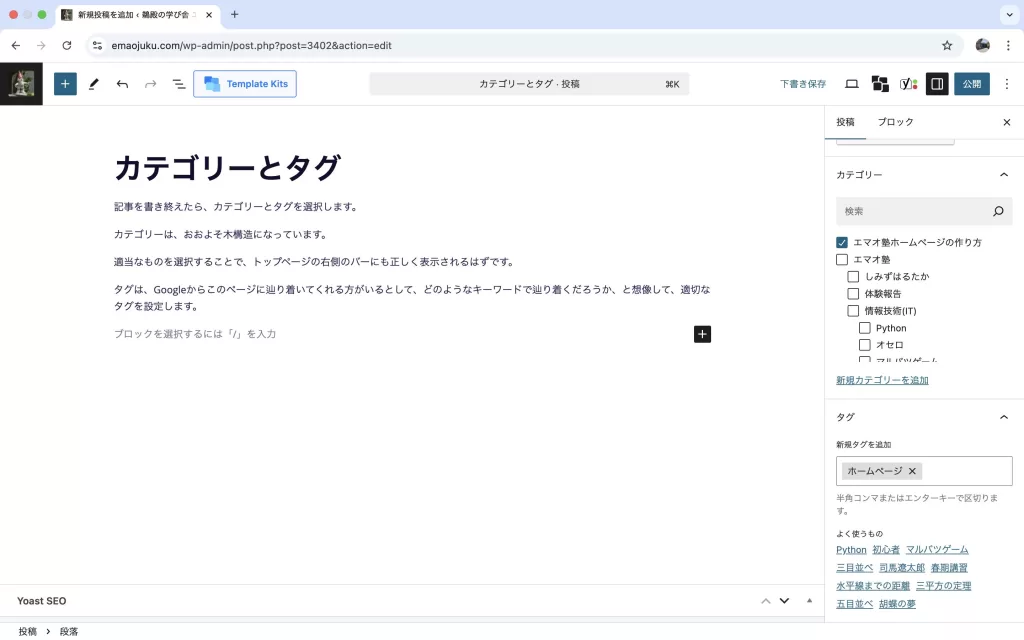This screenshot has height=640, width=1024.
Task: Add the 初心者 suggested tag
Action: pyautogui.click(x=886, y=550)
